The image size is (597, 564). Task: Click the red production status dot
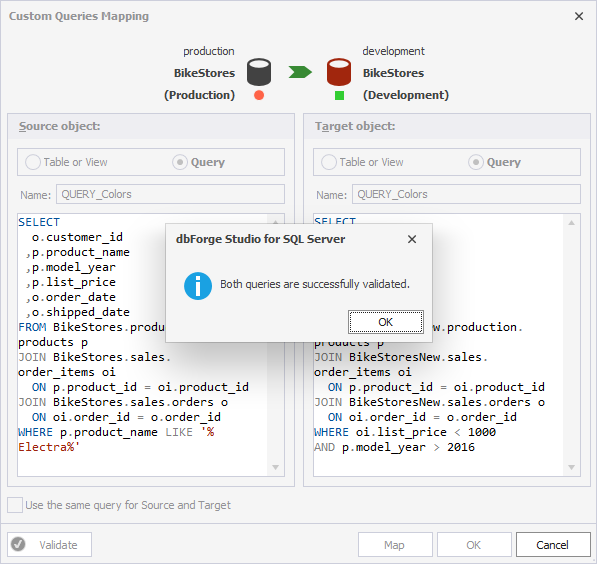pos(259,95)
